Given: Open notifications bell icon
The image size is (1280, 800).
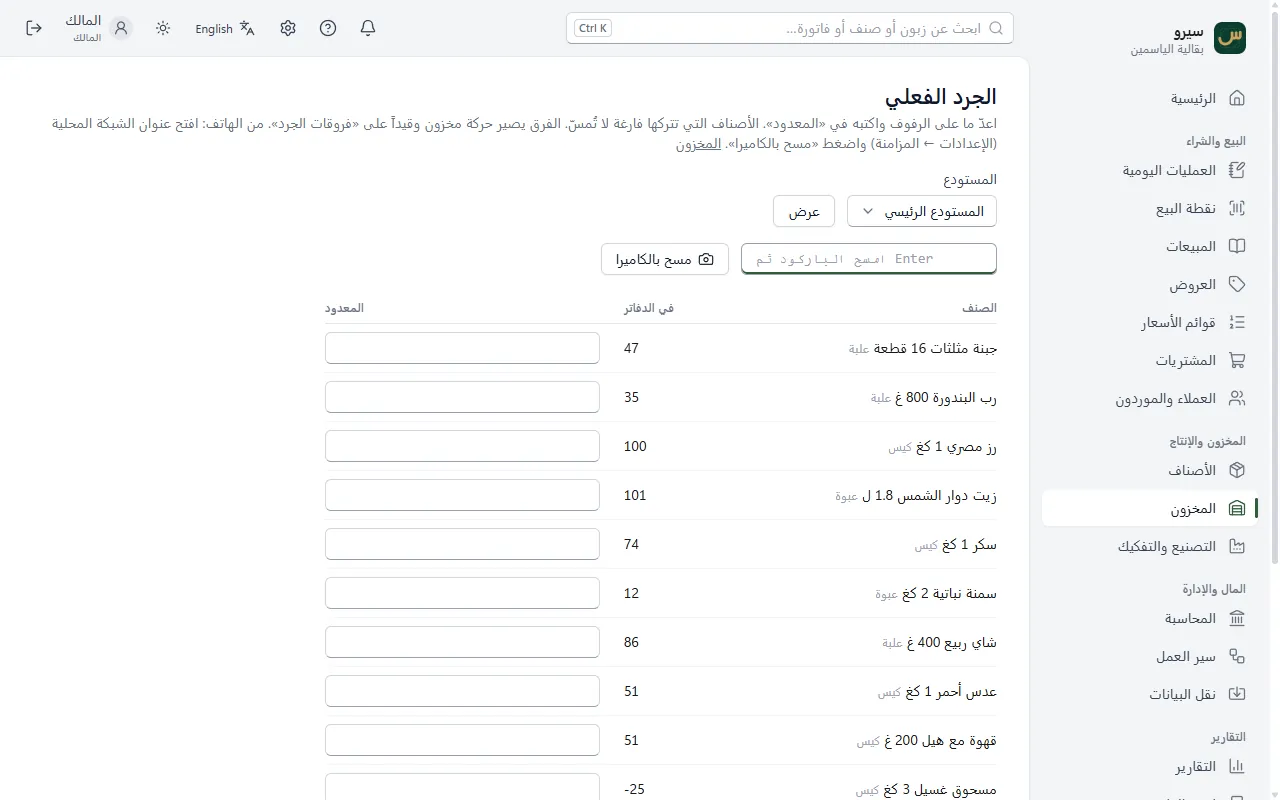Looking at the screenshot, I should pos(368,28).
